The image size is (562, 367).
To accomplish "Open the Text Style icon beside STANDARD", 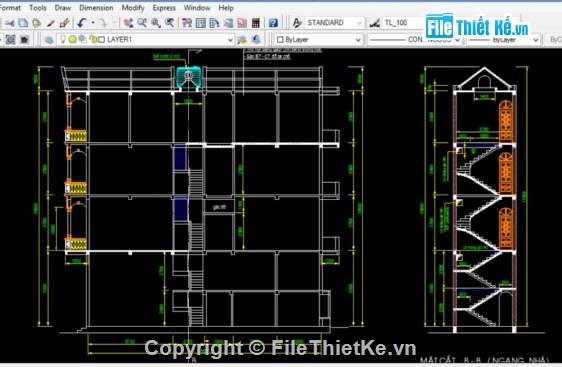I will (297, 23).
